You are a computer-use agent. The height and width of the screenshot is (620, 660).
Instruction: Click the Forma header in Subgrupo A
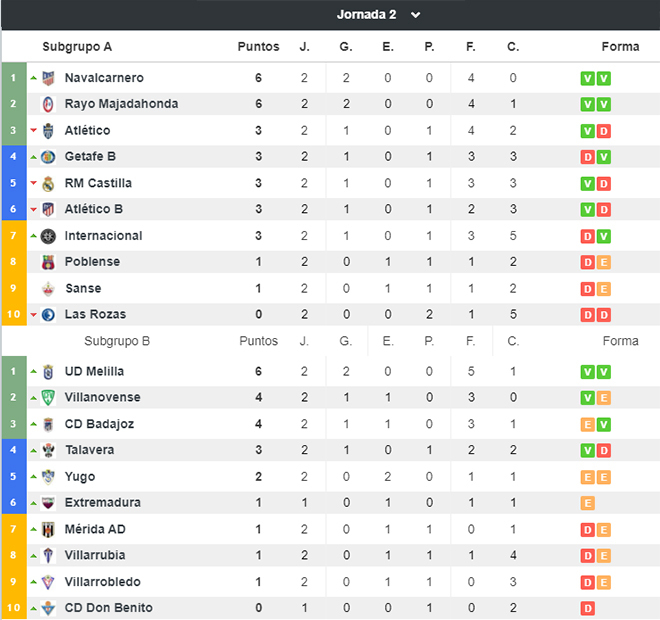(620, 47)
